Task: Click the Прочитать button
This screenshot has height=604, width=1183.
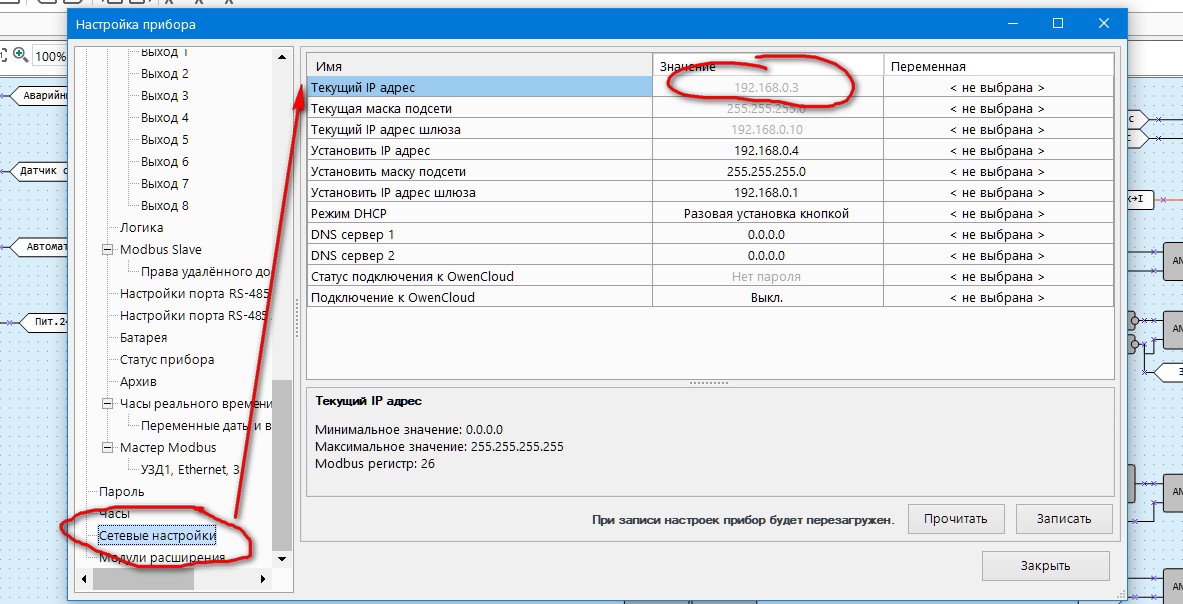Action: coord(956,519)
